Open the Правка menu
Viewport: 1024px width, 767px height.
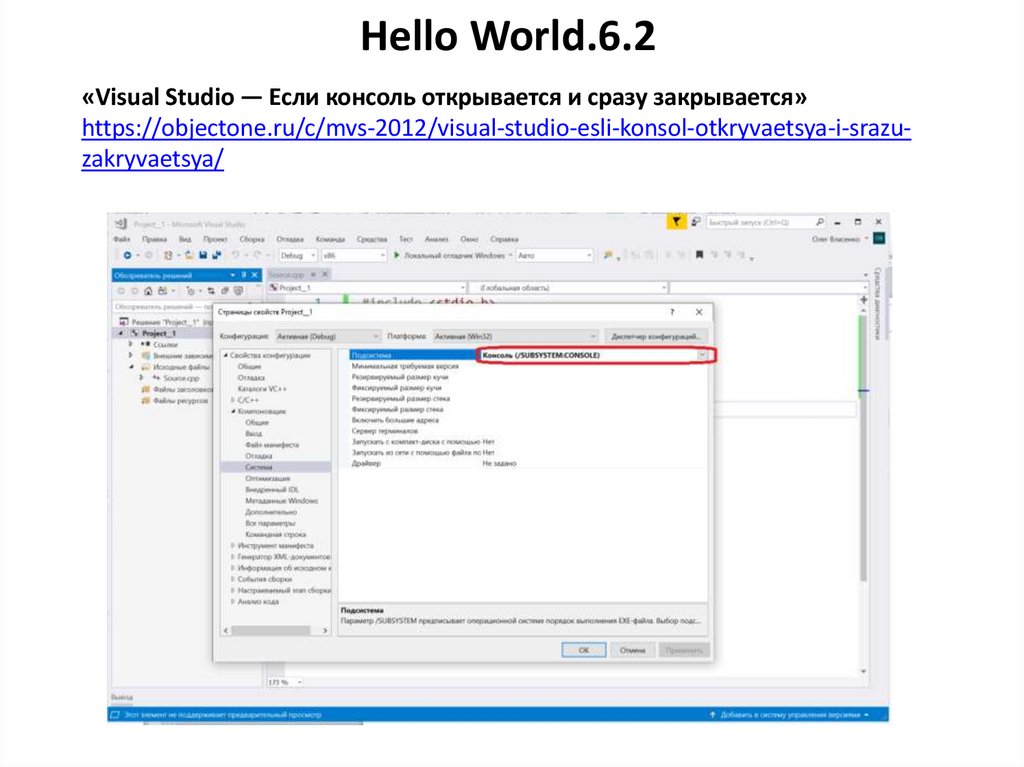click(155, 239)
